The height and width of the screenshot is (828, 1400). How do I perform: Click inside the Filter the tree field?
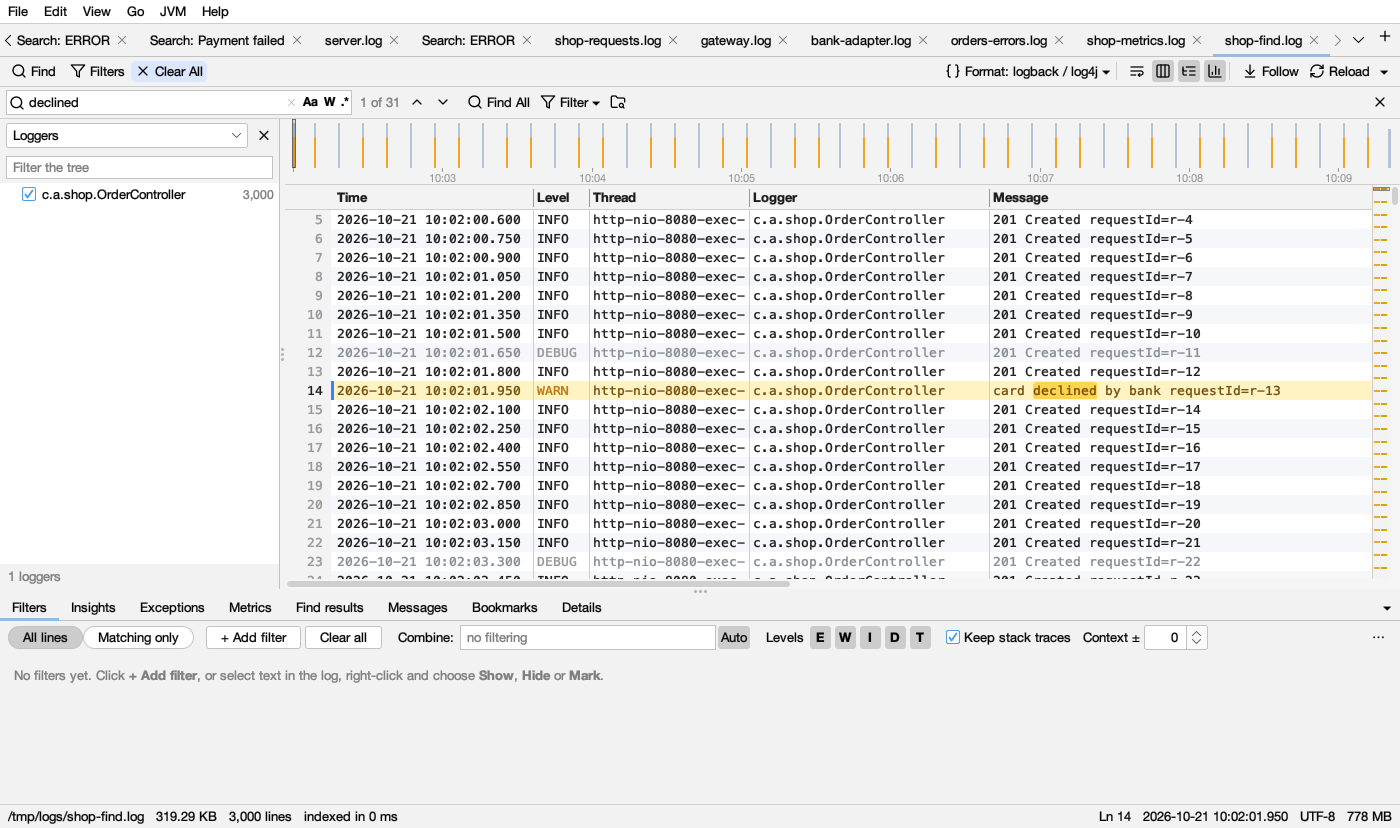140,167
